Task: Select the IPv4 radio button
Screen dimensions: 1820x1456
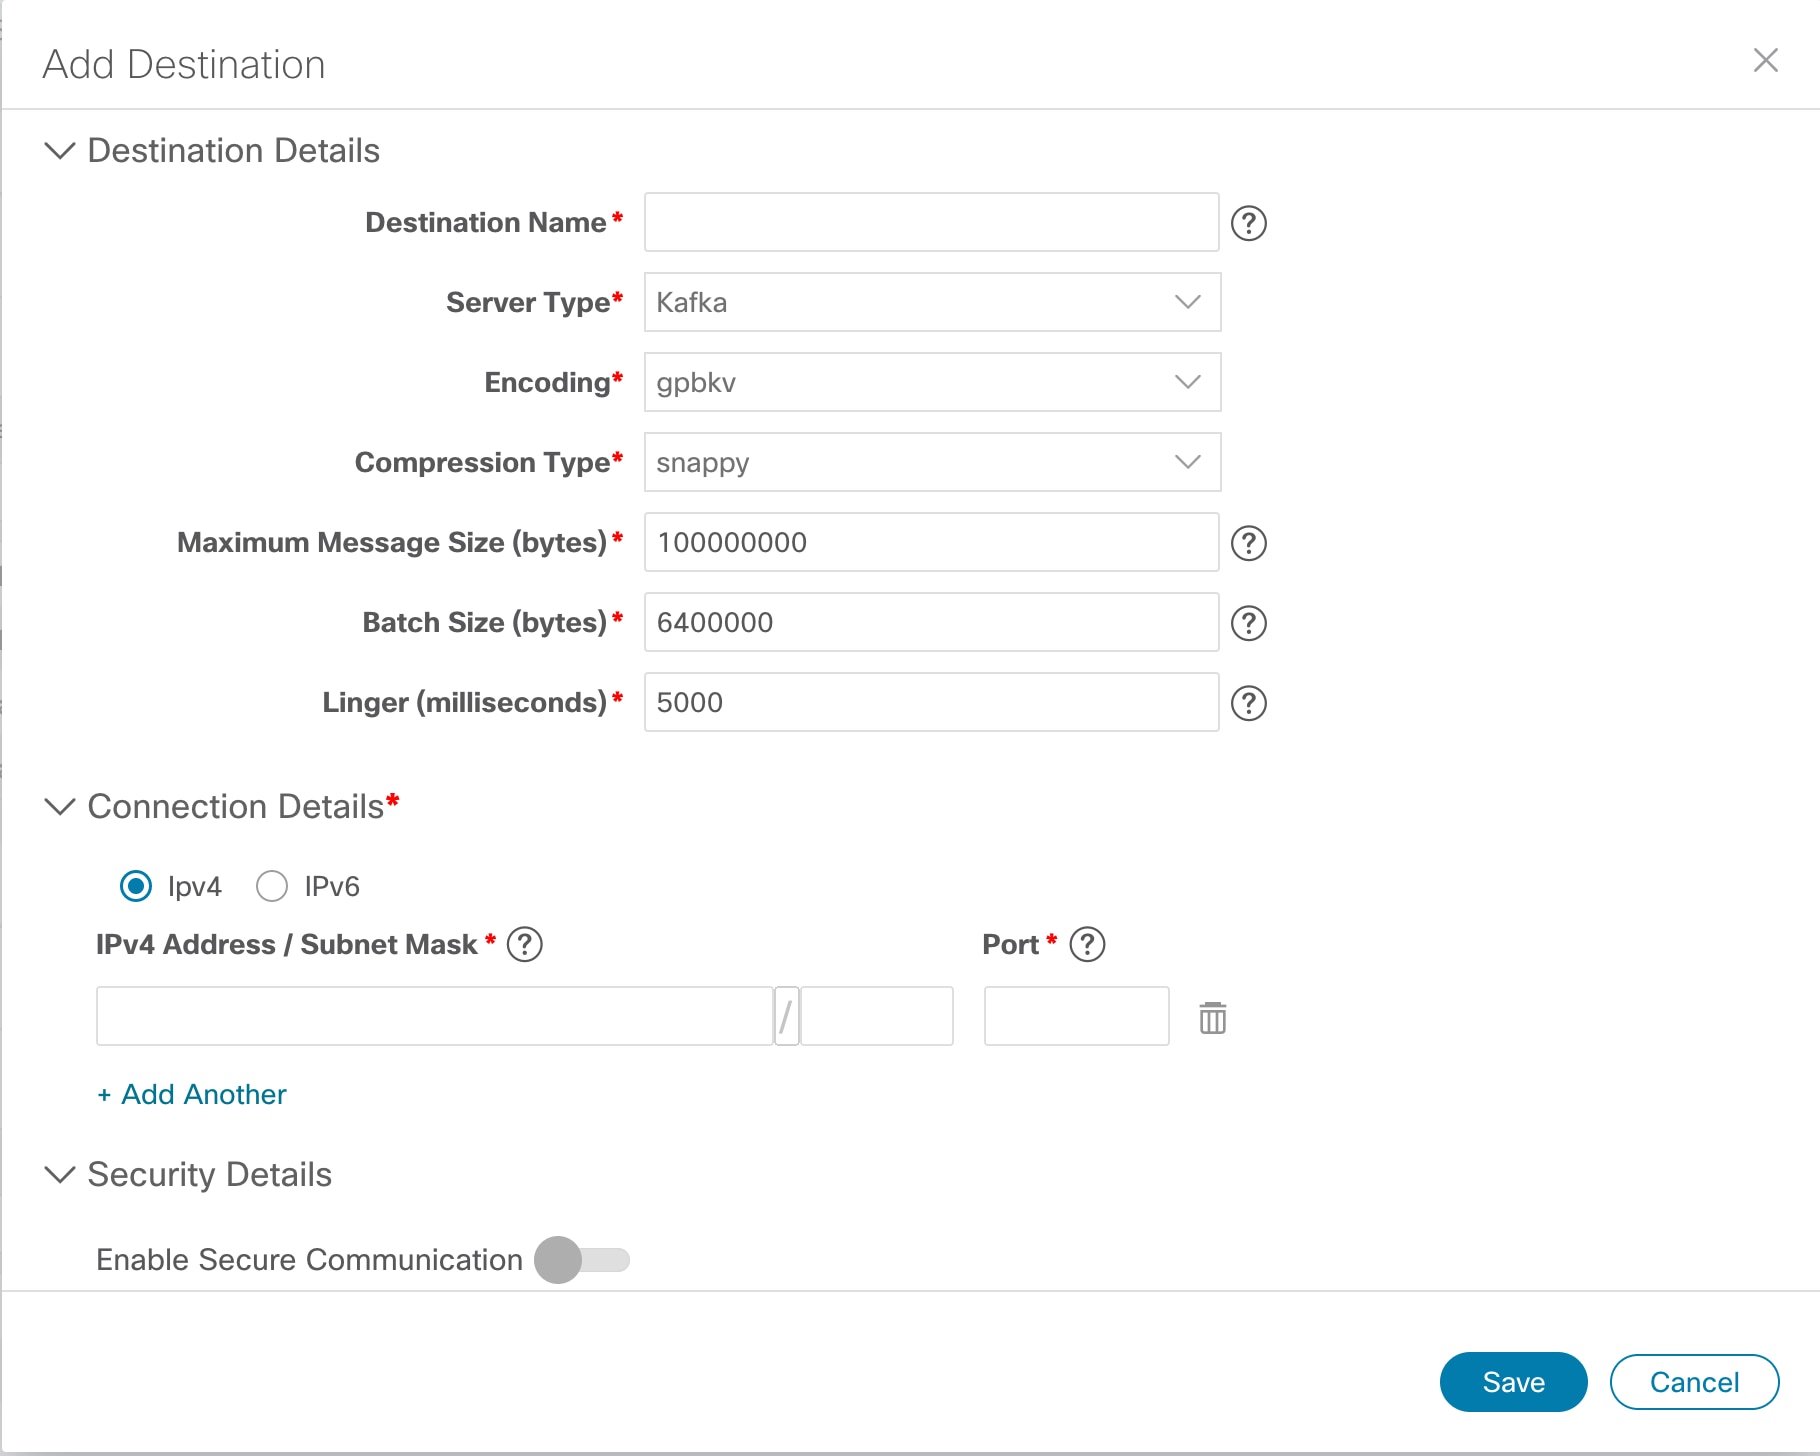Action: pyautogui.click(x=135, y=886)
